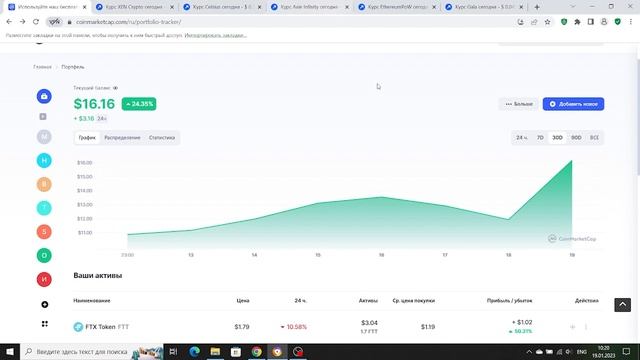
Task: Open Chrome three-dot menu
Action: 631,22
